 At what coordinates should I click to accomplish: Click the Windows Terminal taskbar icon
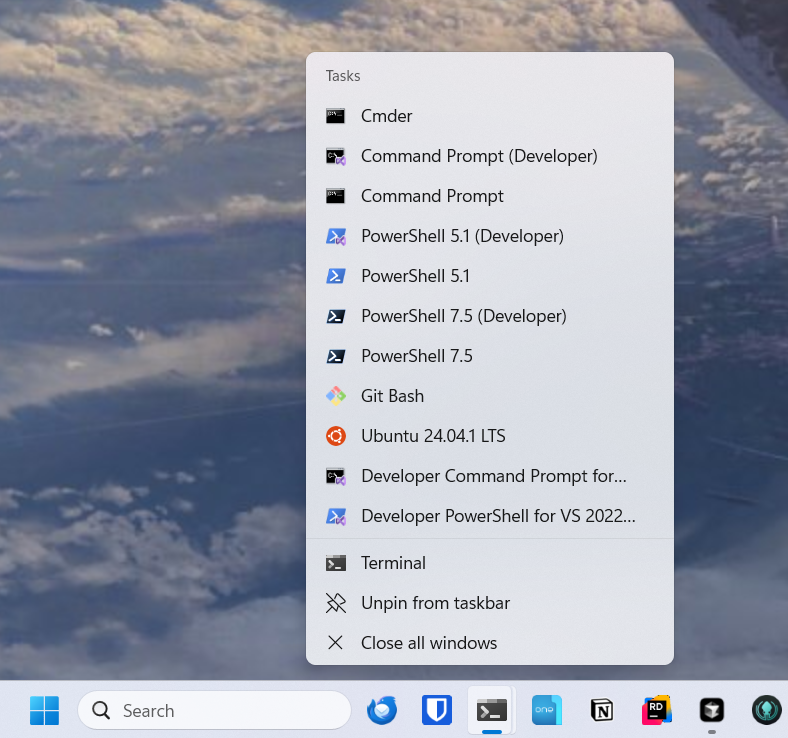491,710
